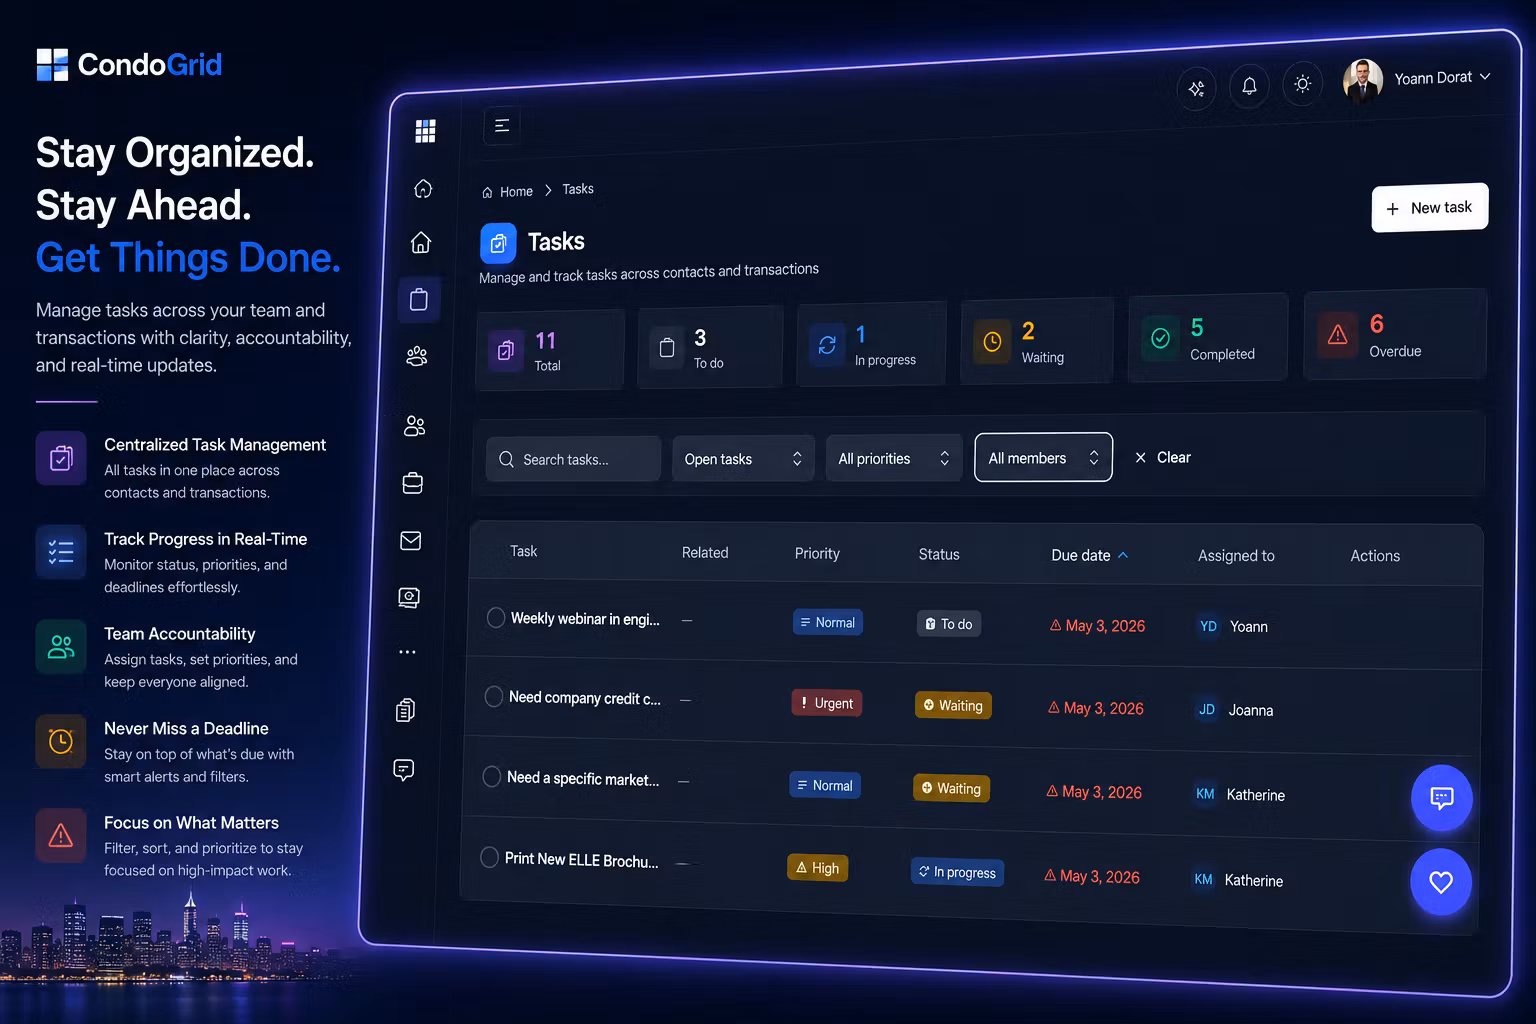This screenshot has width=1536, height=1024.
Task: Click the Total tasks card icon
Action: coord(506,351)
